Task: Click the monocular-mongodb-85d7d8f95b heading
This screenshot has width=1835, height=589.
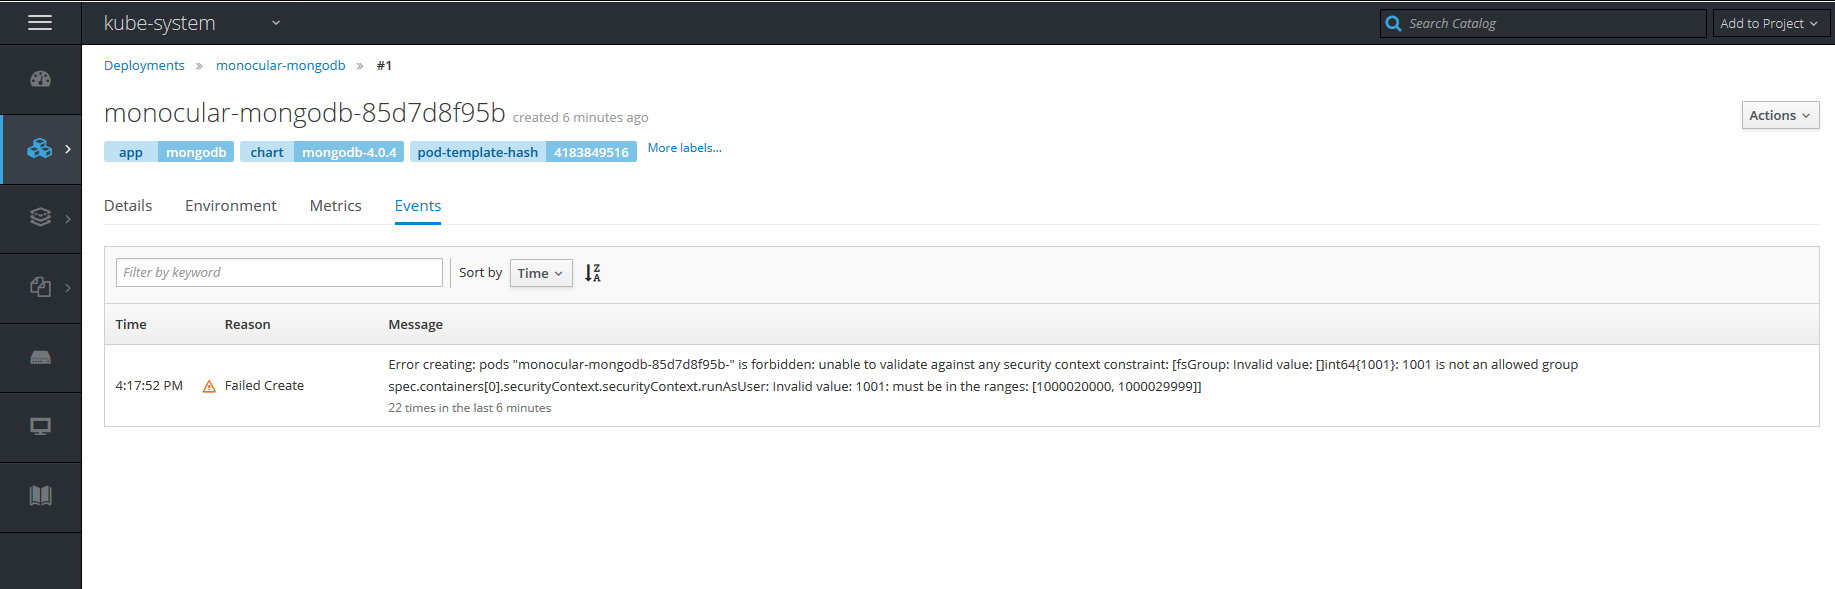Action: point(305,113)
